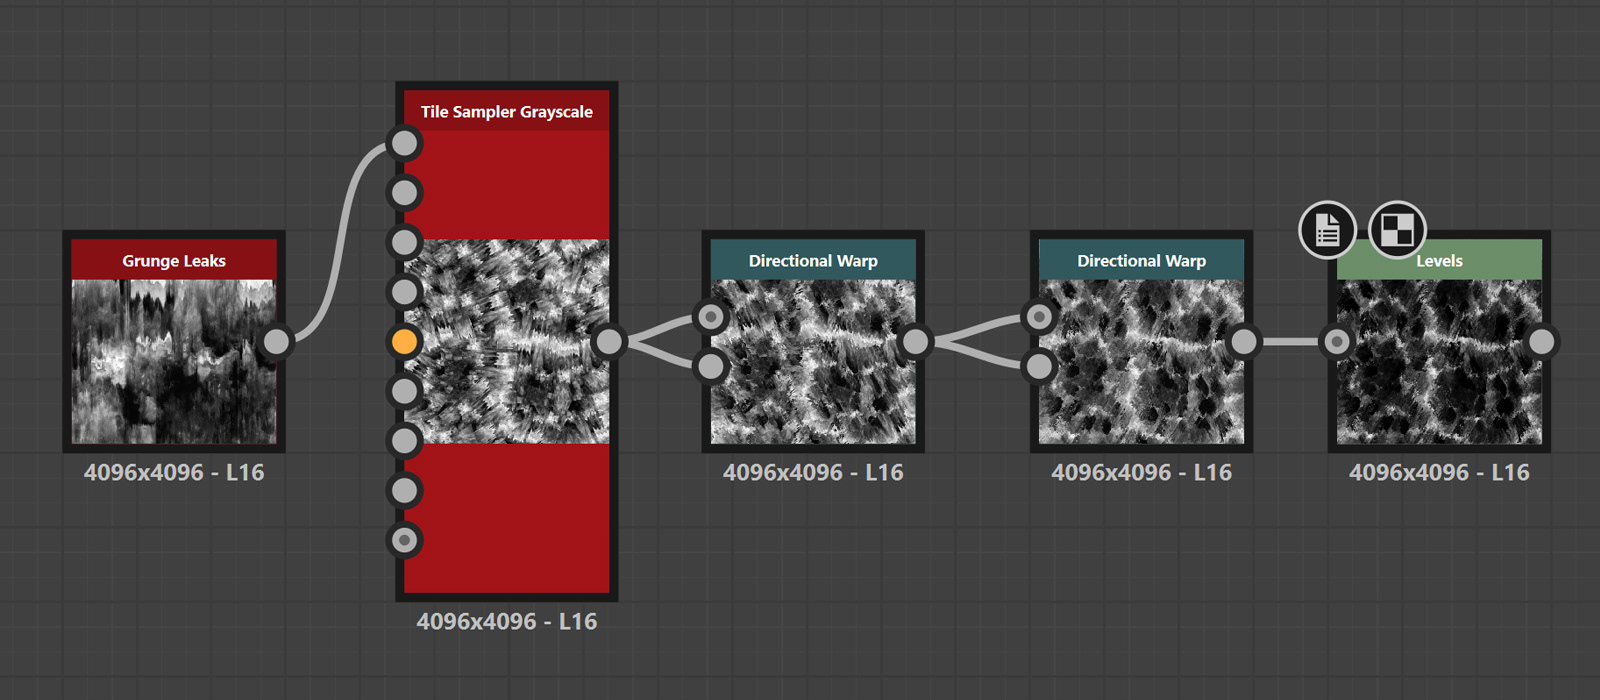Select title of Directional Warp connected to Levels

(1142, 260)
